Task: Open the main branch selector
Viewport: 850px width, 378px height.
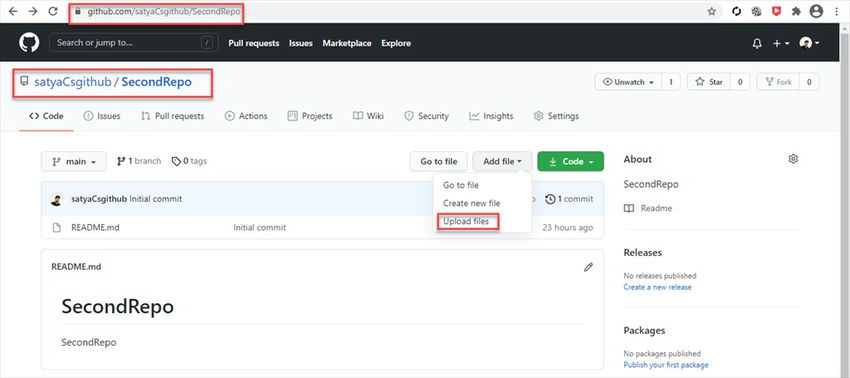Action: click(x=74, y=161)
